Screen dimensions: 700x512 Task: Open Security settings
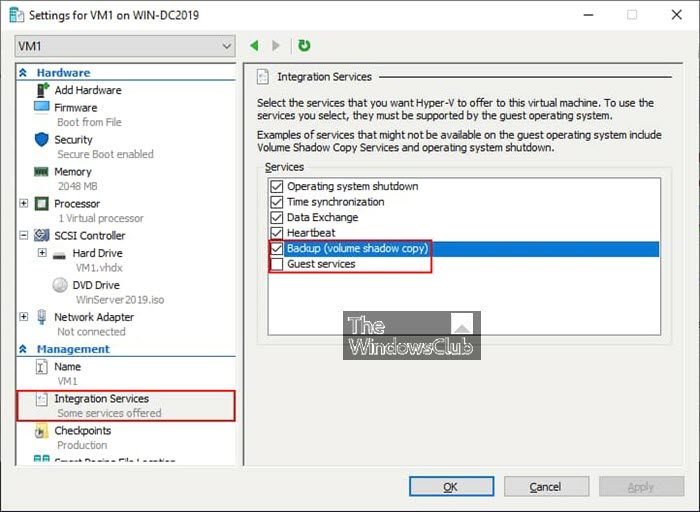coord(73,140)
